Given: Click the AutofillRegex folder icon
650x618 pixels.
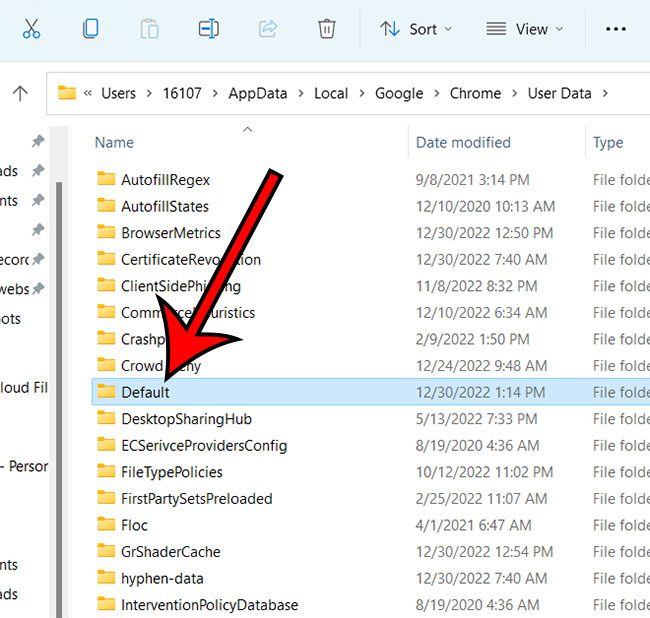Looking at the screenshot, I should [107, 180].
